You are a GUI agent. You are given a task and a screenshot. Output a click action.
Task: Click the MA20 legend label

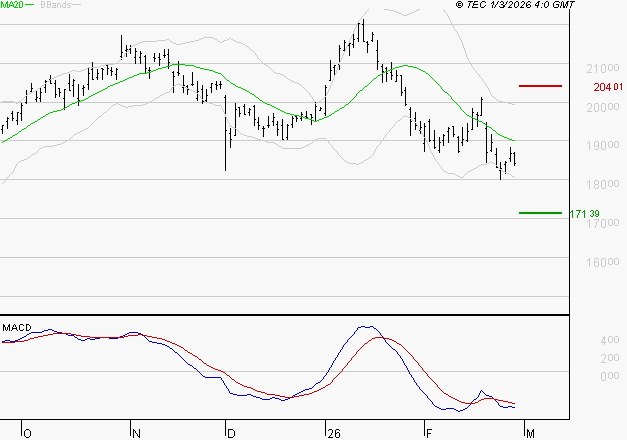[x=11, y=5]
